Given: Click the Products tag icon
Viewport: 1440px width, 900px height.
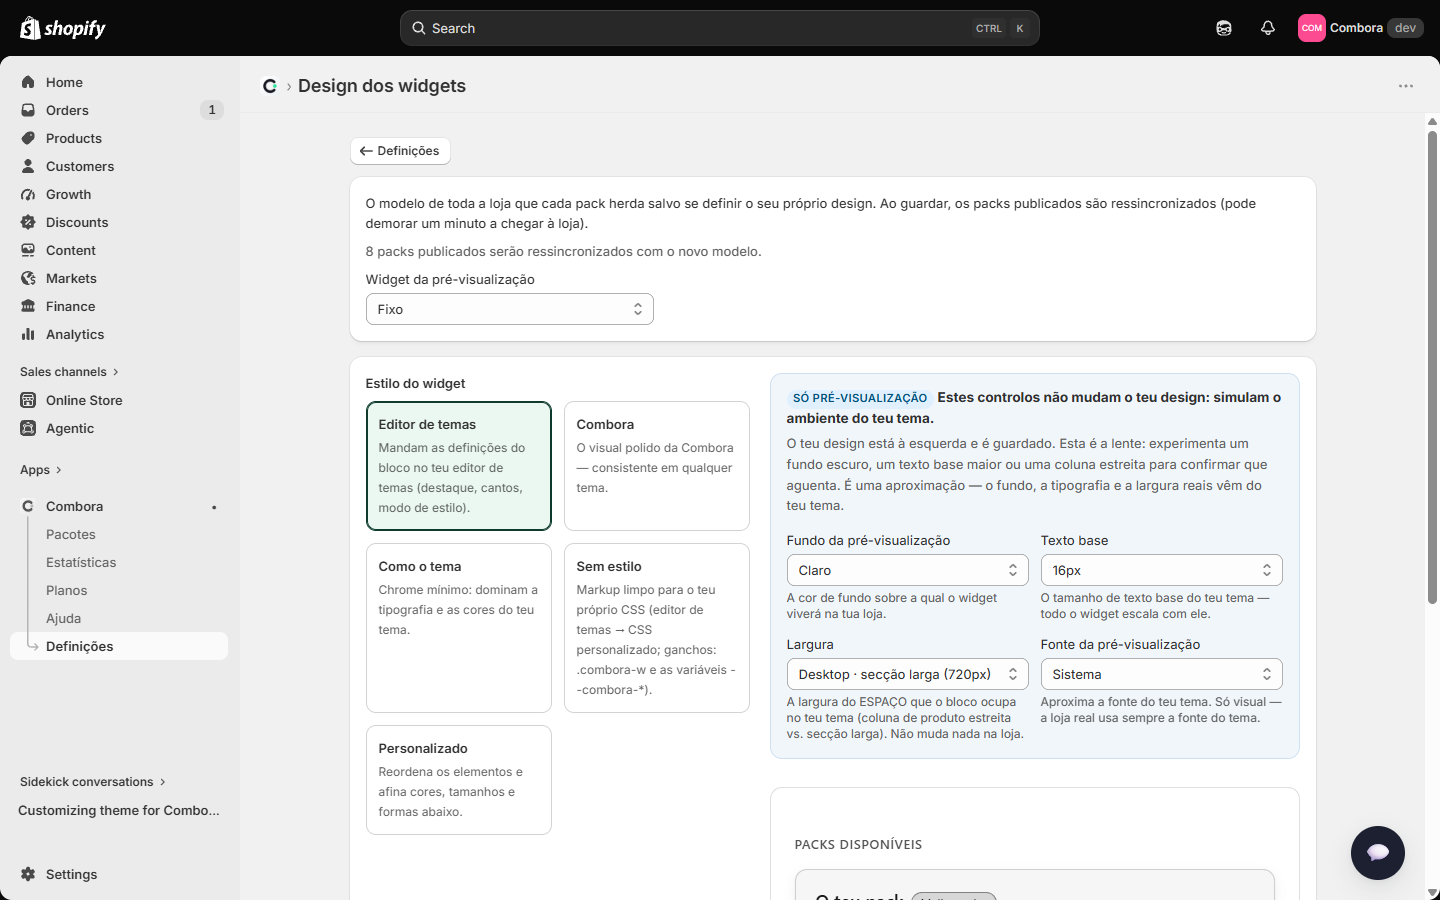Looking at the screenshot, I should [x=28, y=138].
